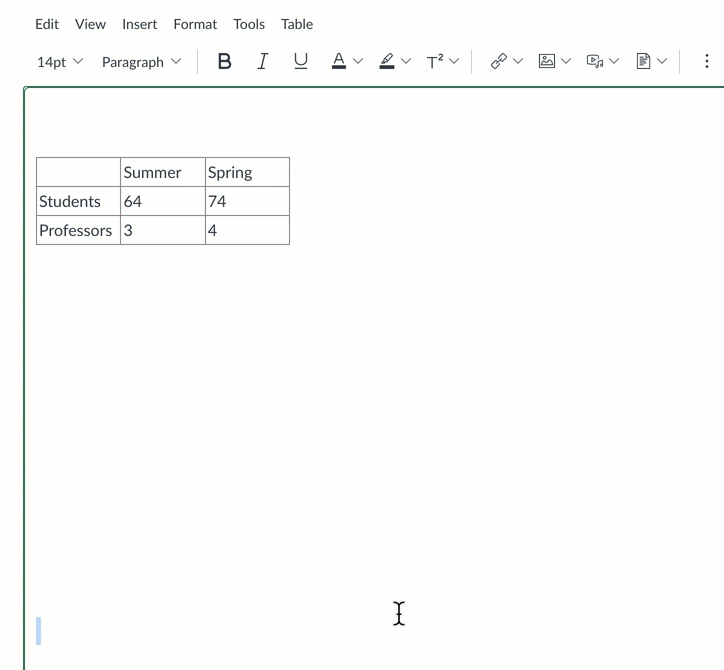The image size is (724, 670).
Task: Click the superscript T² icon
Action: coord(435,61)
